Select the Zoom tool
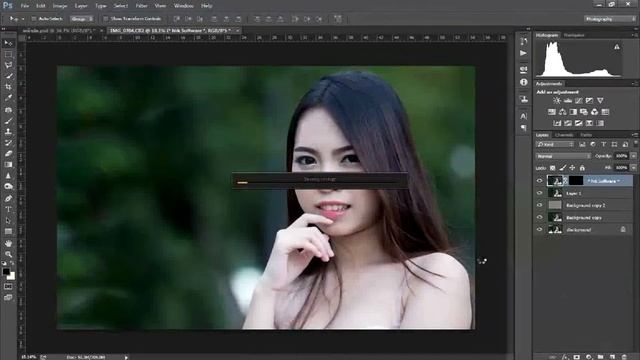The image size is (640, 360). click(8, 254)
